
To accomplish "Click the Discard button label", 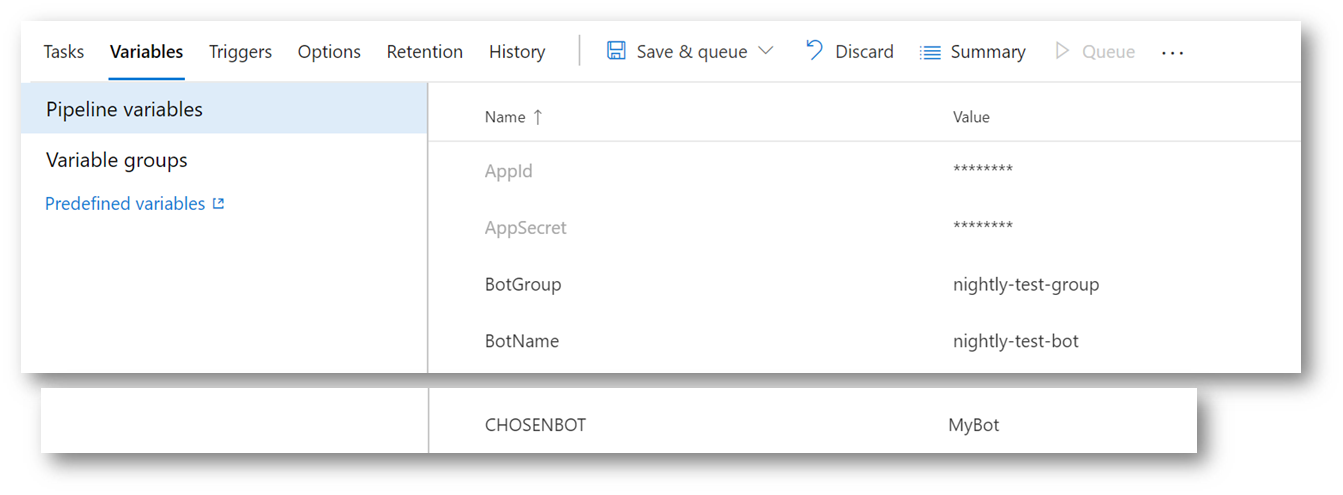I will point(865,52).
